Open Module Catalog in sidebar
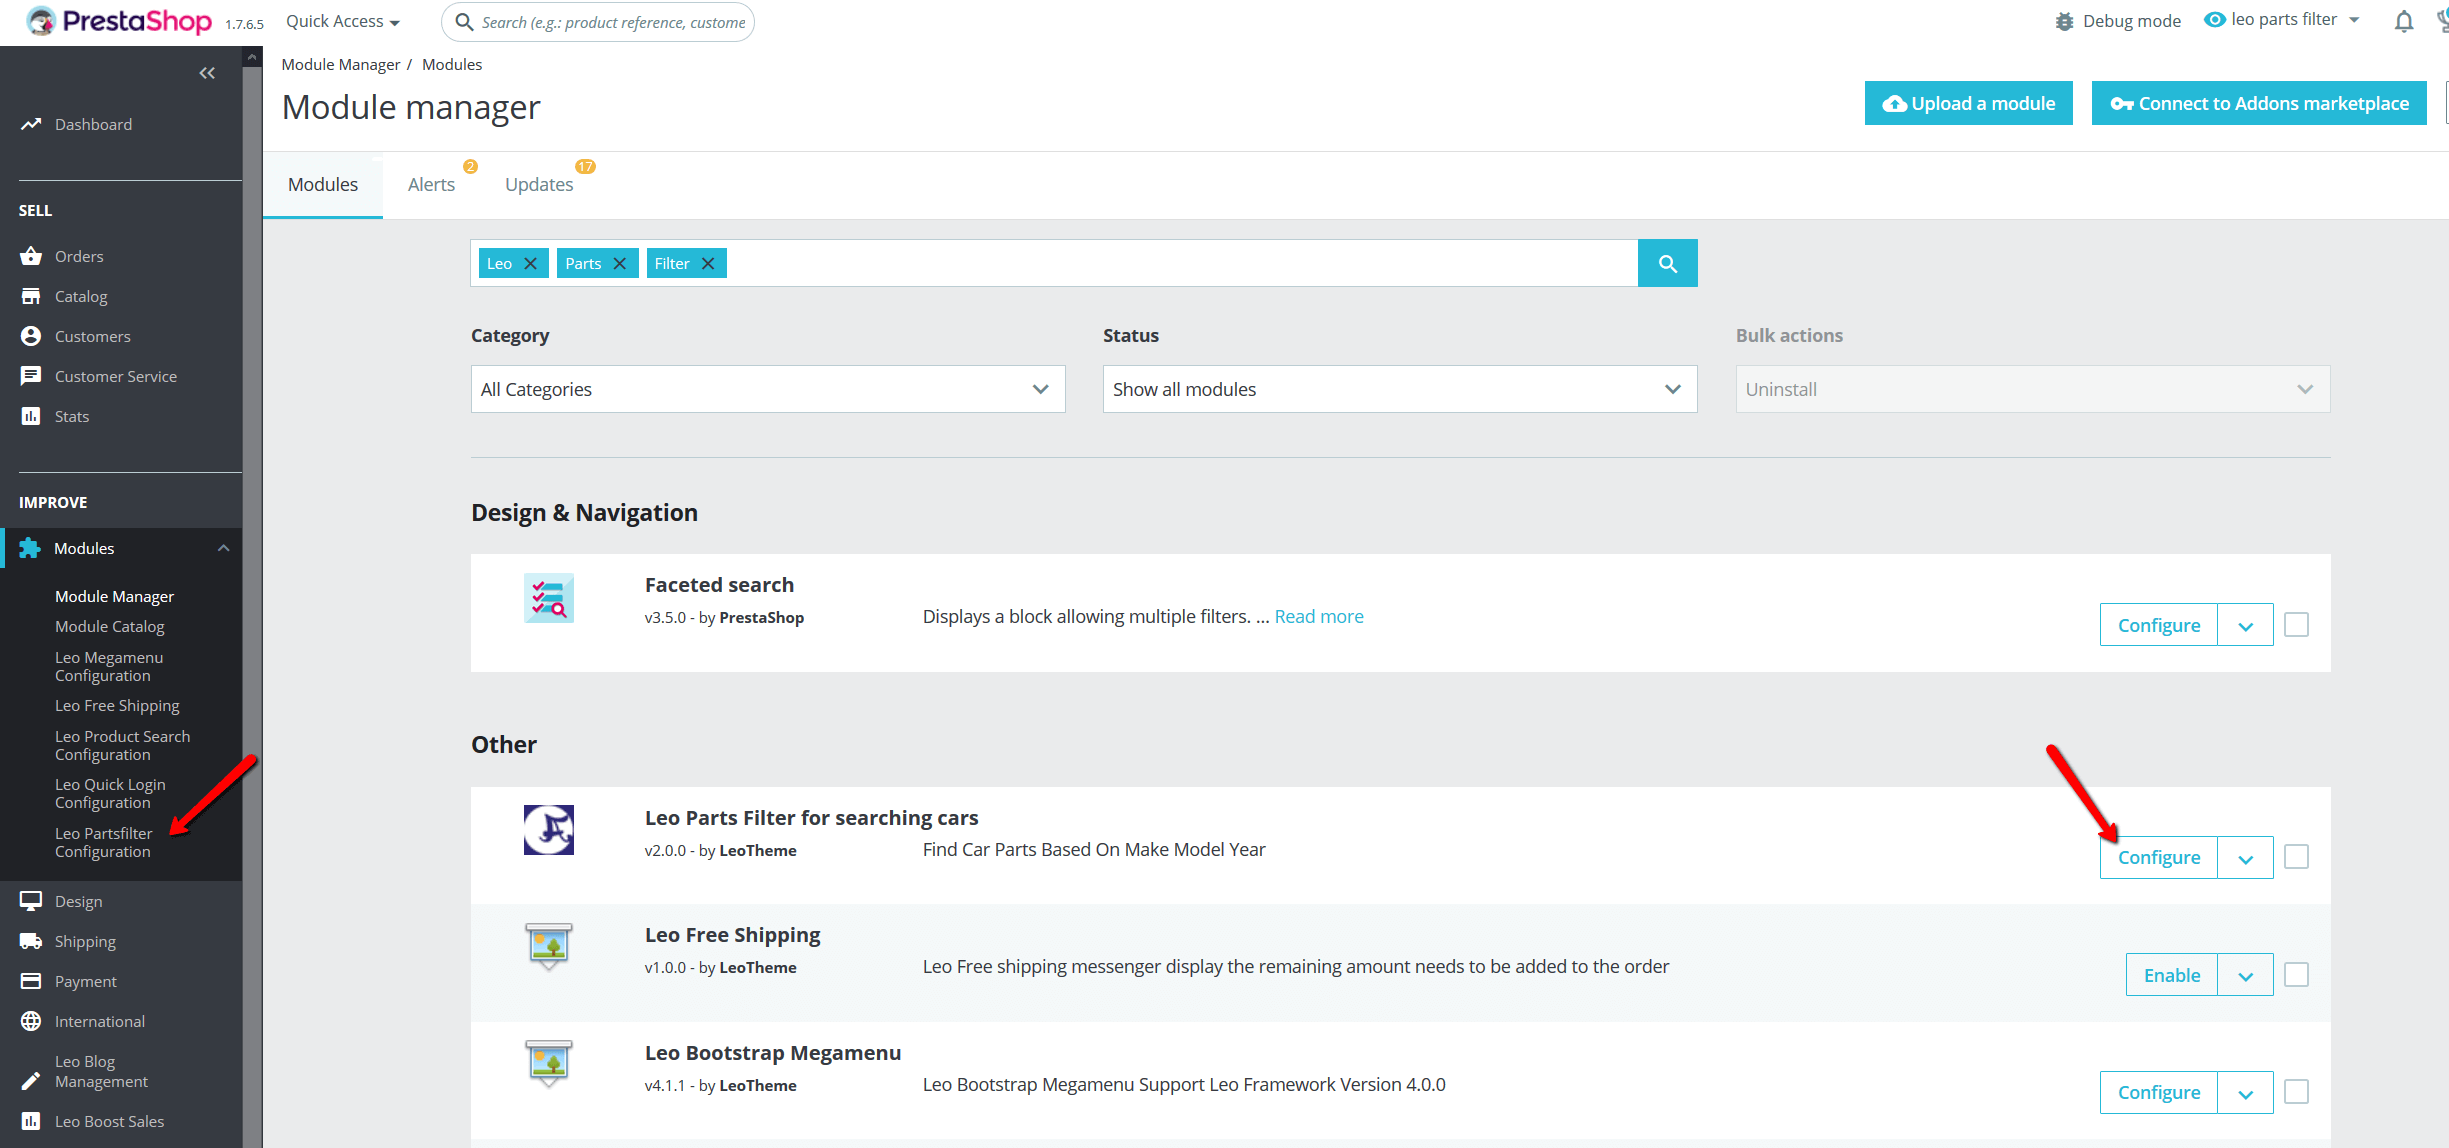This screenshot has width=2449, height=1148. click(109, 626)
